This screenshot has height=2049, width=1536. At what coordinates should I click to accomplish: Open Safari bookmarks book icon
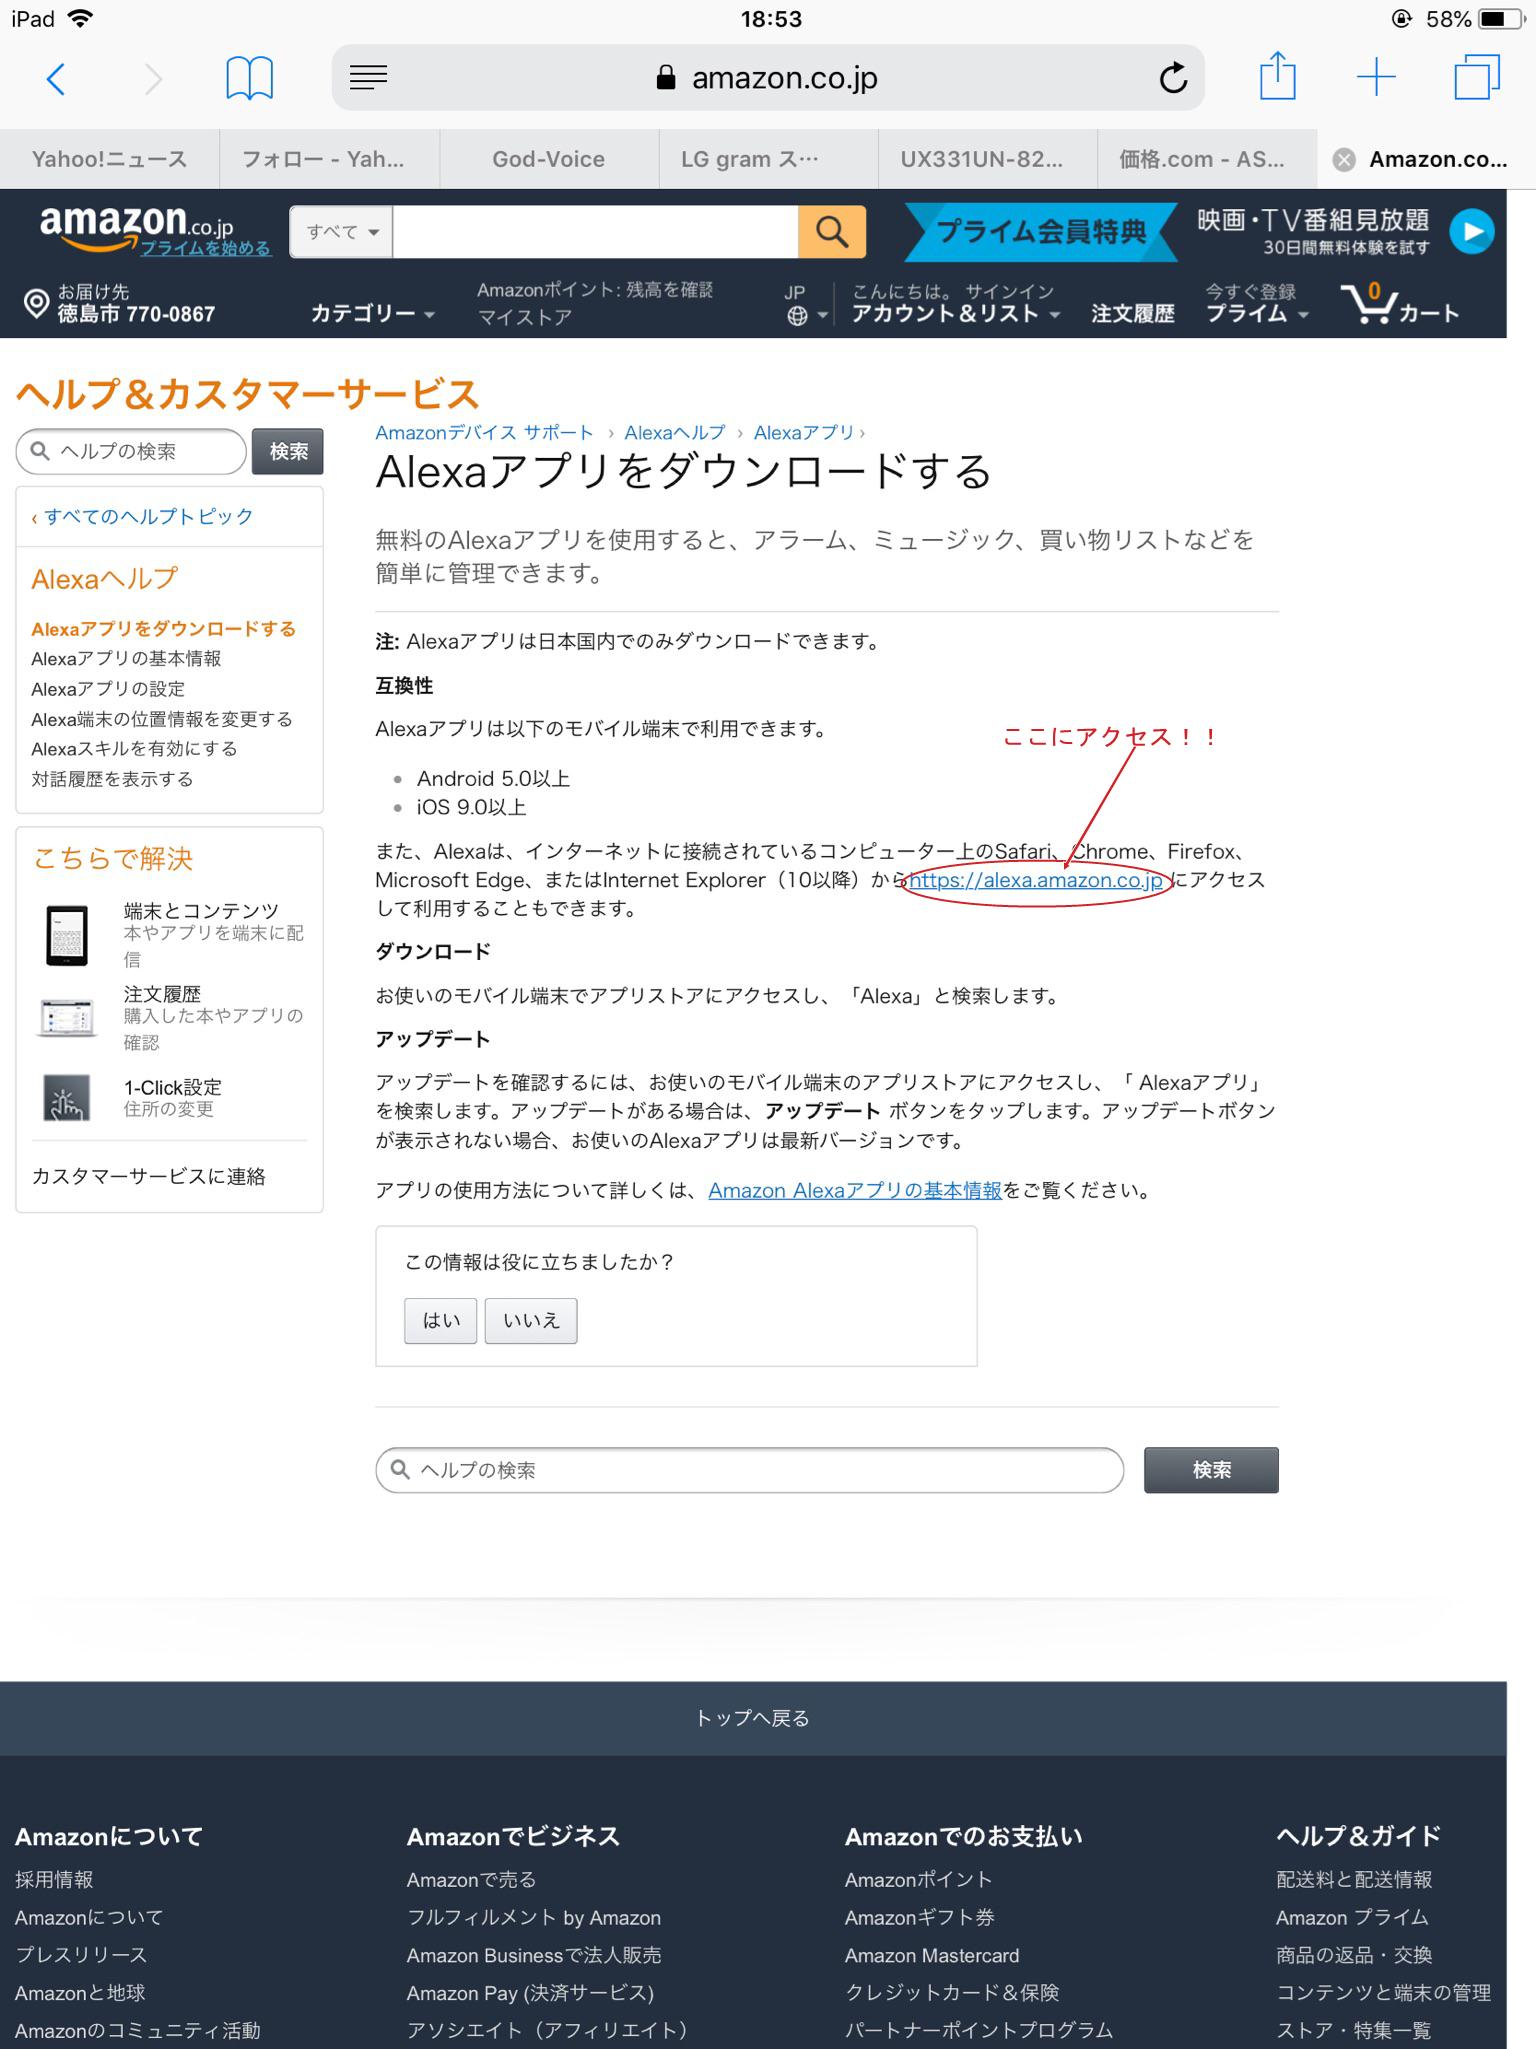[249, 78]
